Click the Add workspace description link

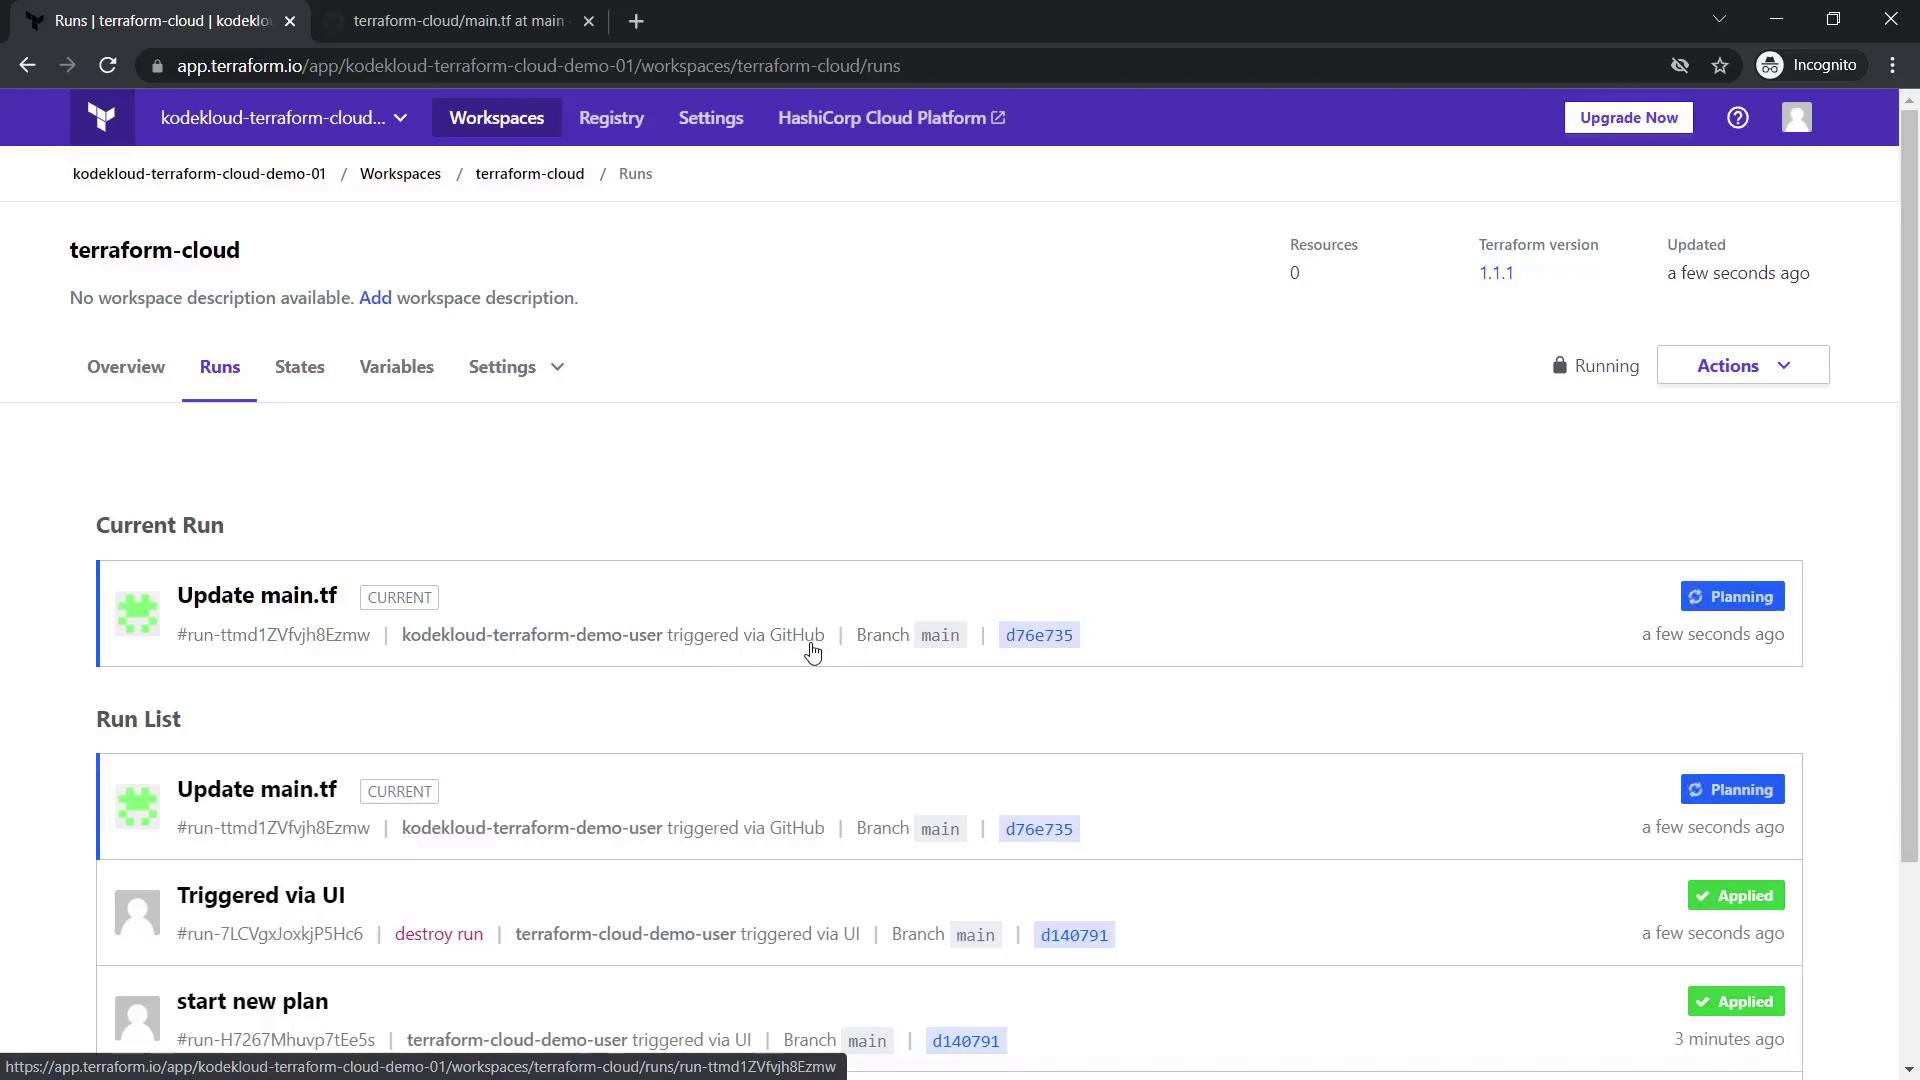click(x=375, y=298)
